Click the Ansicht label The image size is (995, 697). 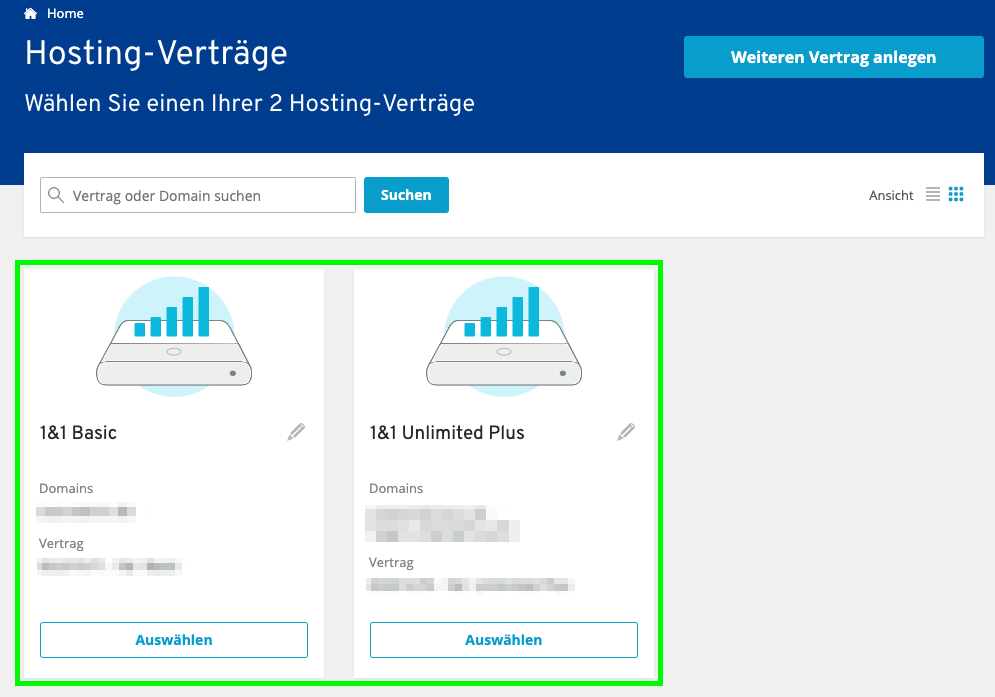[x=891, y=196]
